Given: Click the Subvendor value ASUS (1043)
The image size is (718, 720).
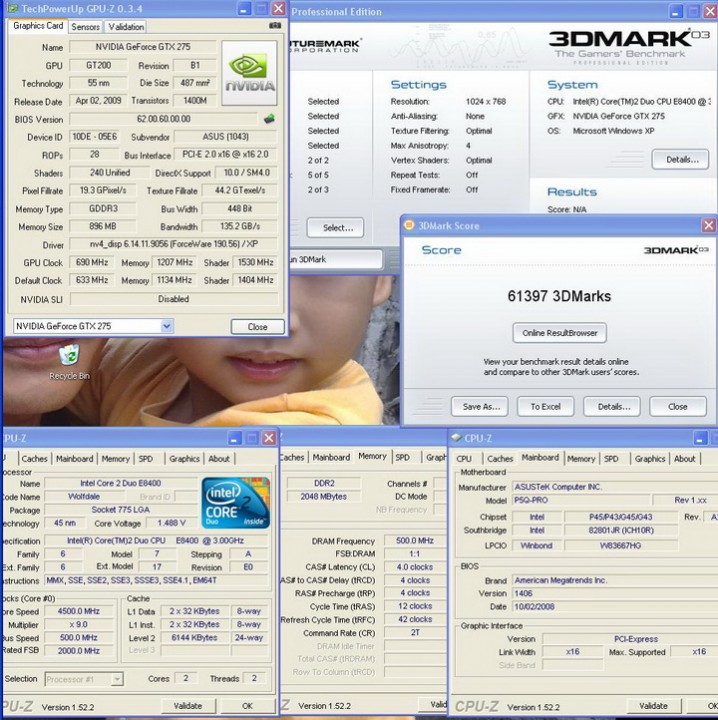Looking at the screenshot, I should 225,137.
